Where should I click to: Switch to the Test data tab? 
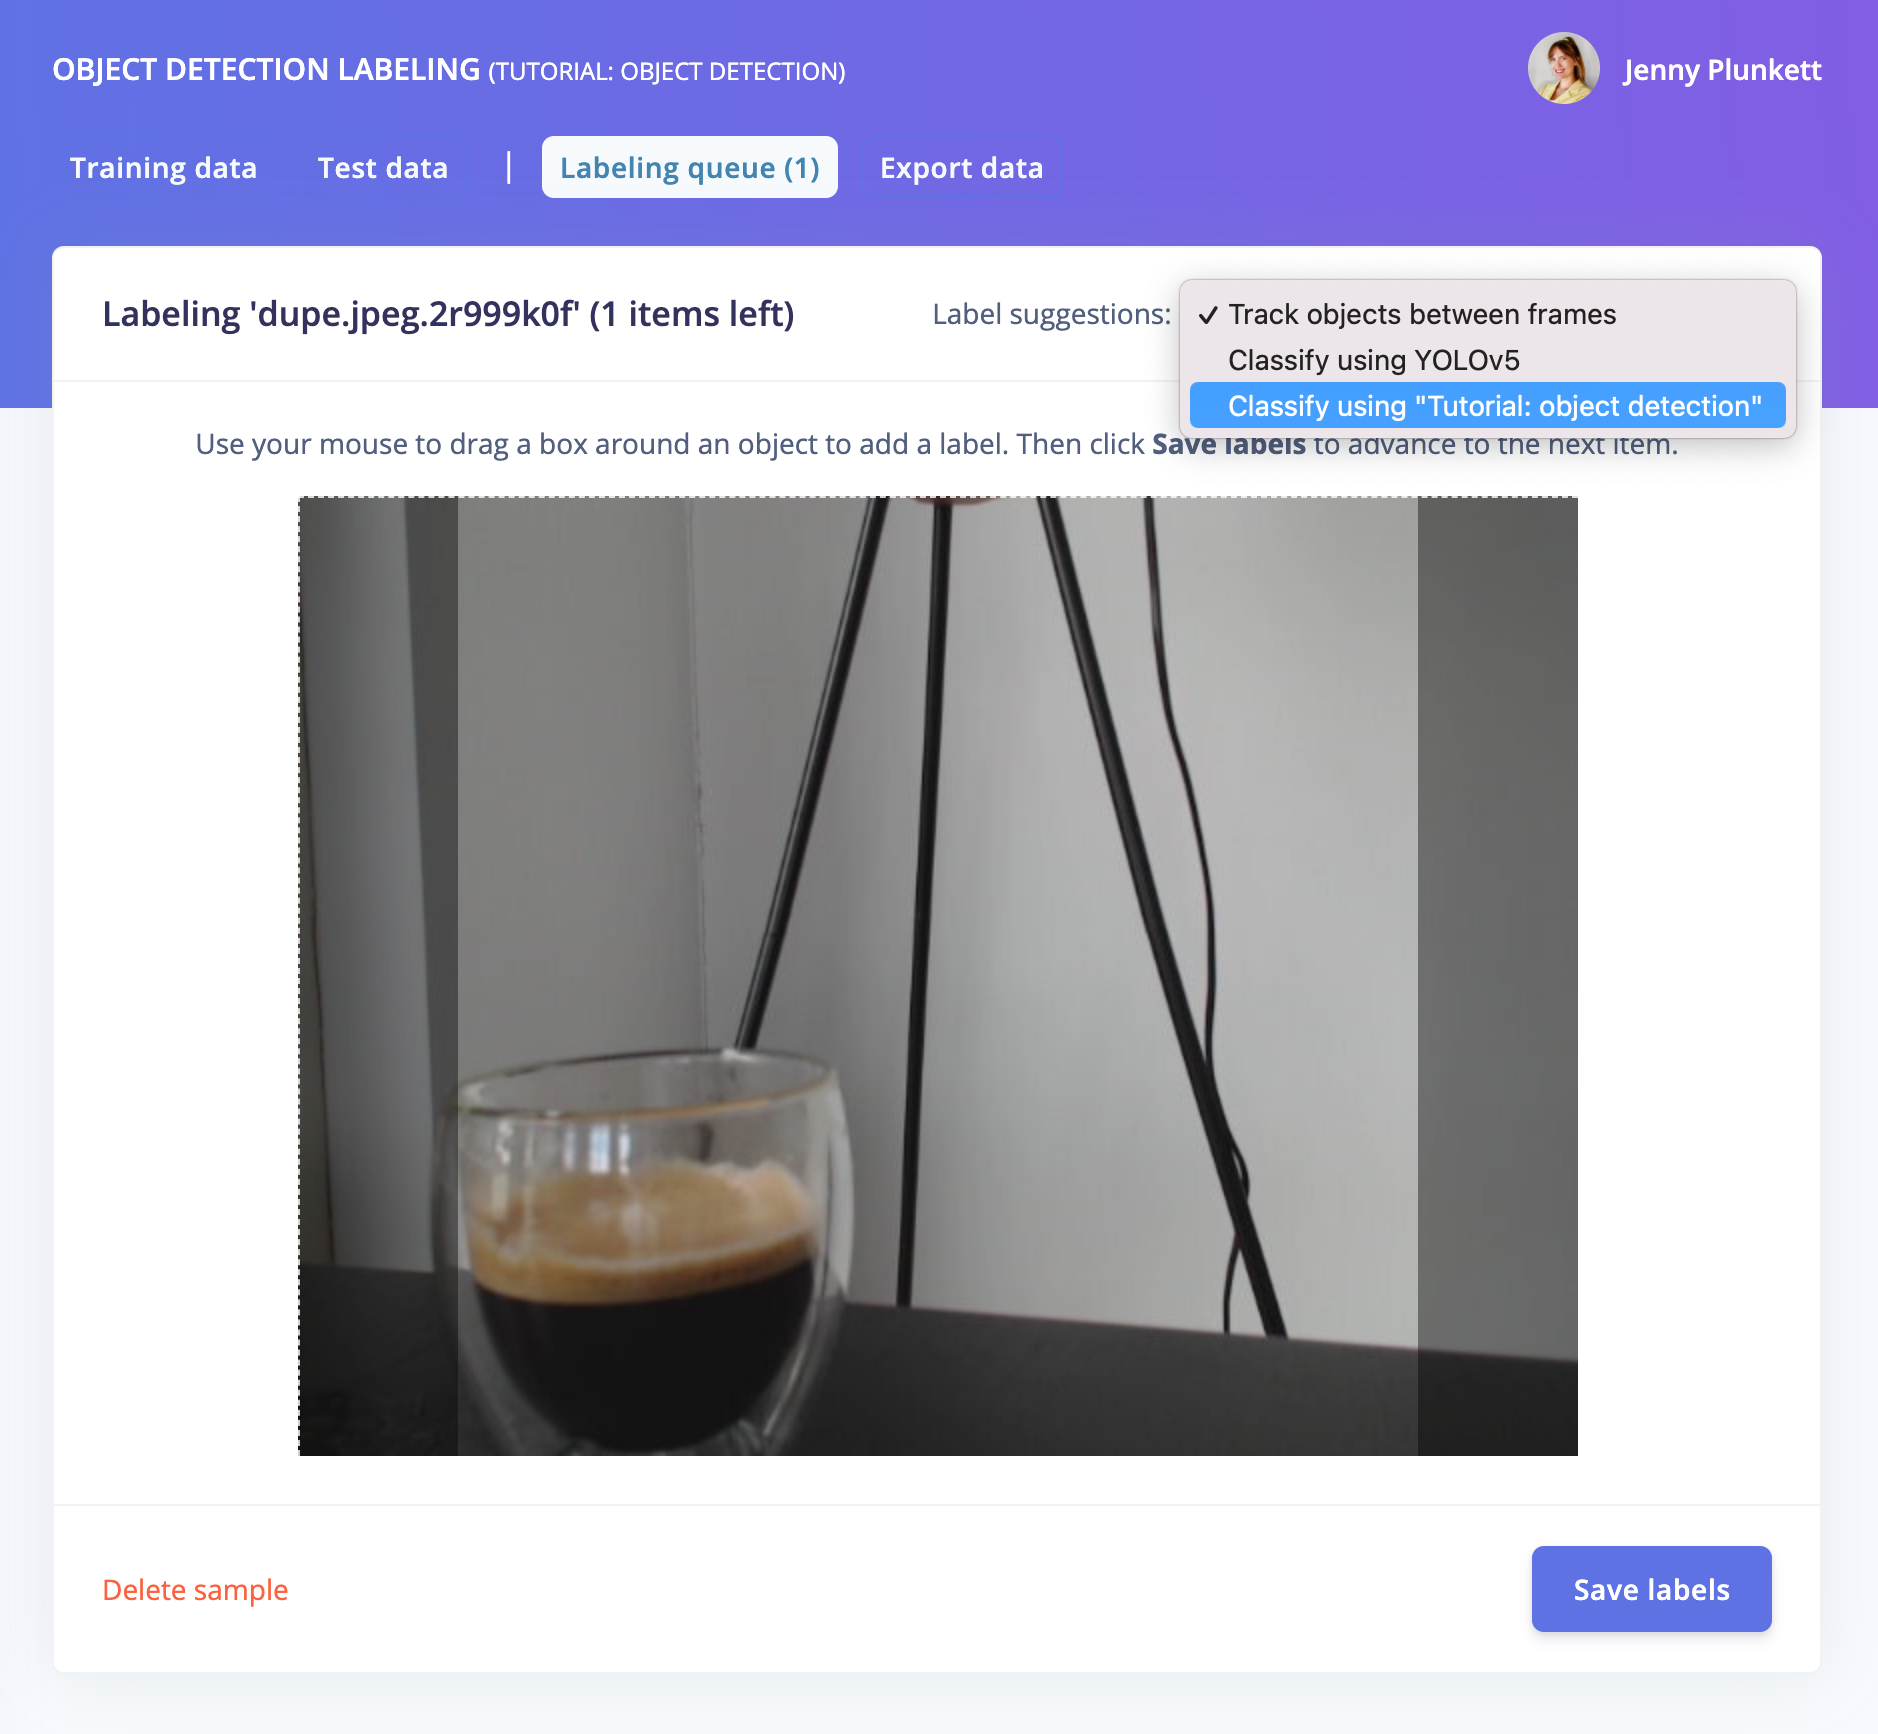(382, 167)
